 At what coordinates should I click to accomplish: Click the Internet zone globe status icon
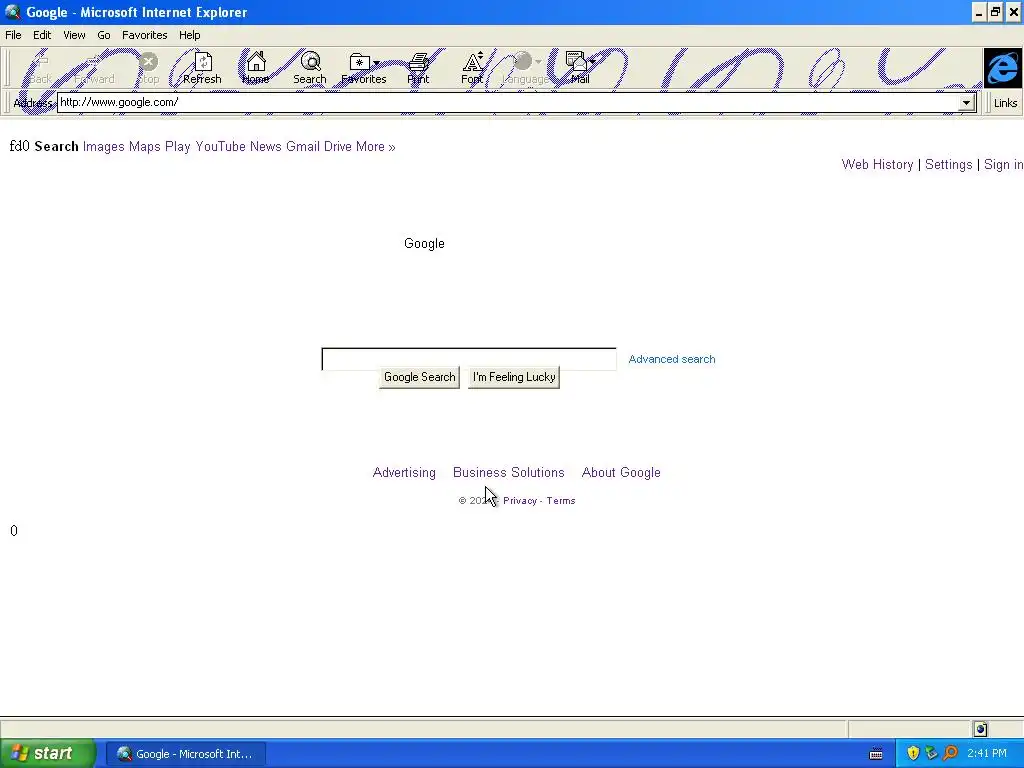point(980,729)
